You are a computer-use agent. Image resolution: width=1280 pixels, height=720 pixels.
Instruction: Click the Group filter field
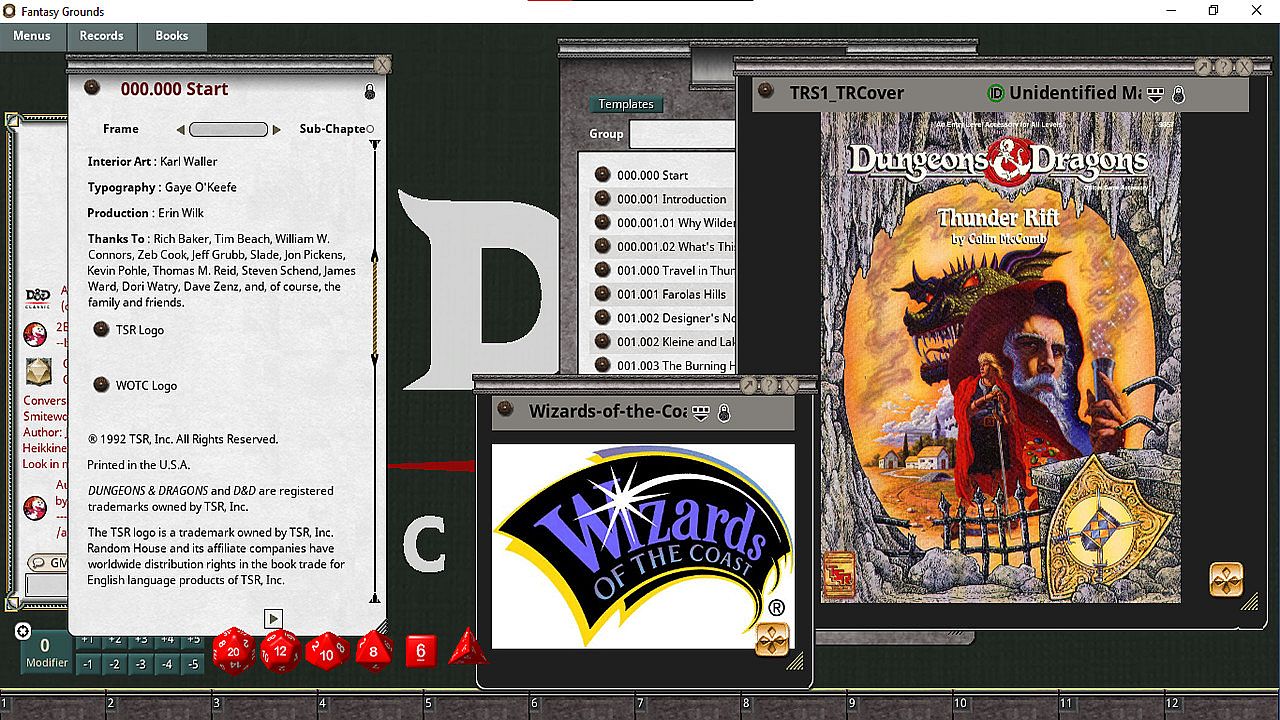684,134
